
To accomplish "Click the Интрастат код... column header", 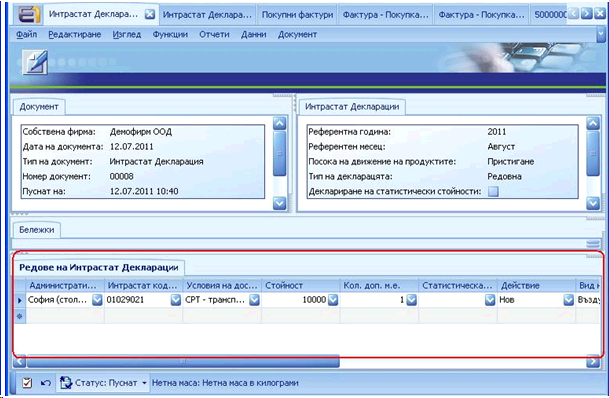I will (x=144, y=285).
